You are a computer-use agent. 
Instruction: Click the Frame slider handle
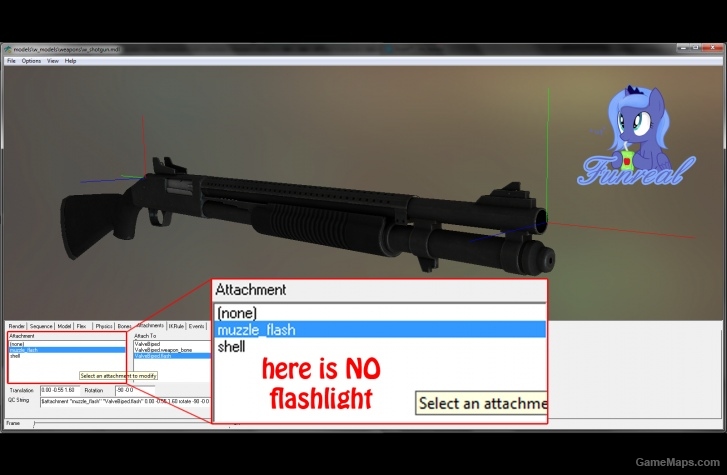pyautogui.click(x=34, y=424)
